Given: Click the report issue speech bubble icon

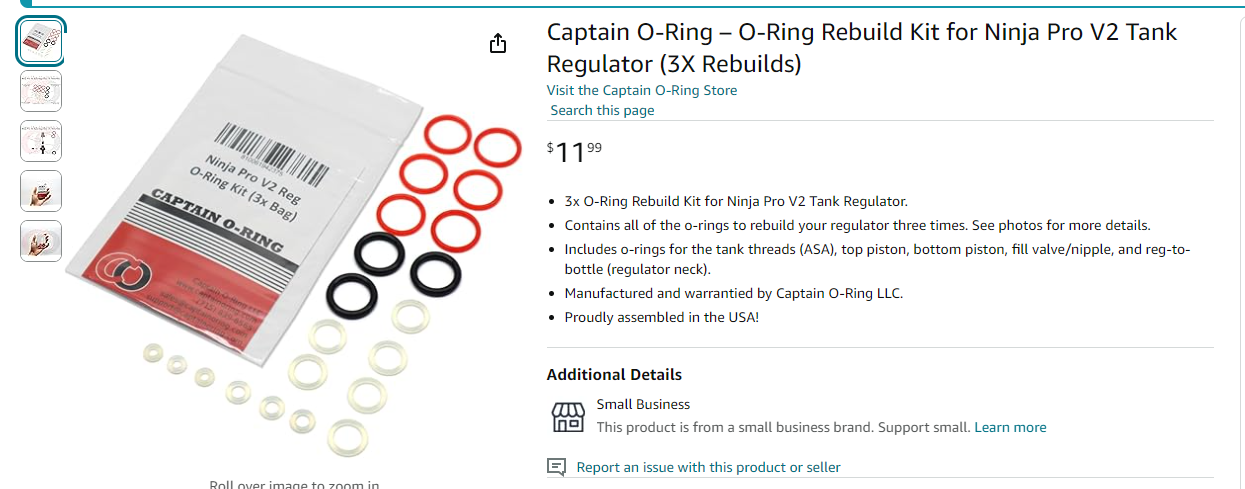Looking at the screenshot, I should pos(557,467).
